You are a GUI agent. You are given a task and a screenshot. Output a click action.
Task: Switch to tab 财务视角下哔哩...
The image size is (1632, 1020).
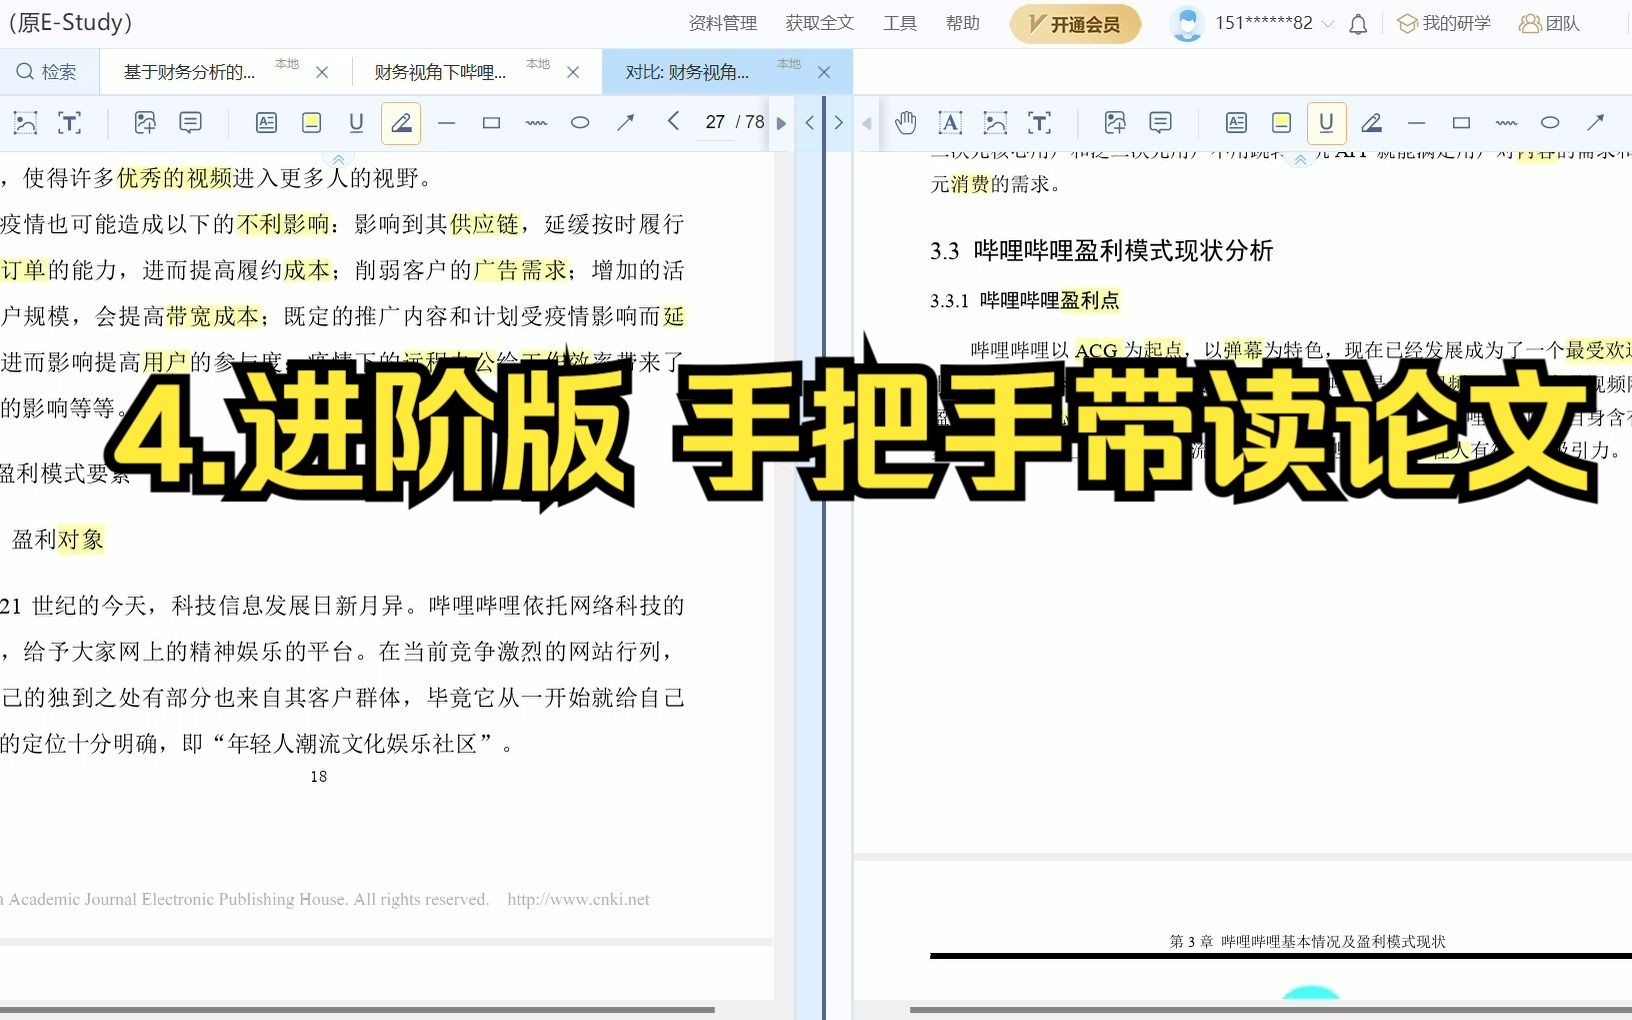440,72
